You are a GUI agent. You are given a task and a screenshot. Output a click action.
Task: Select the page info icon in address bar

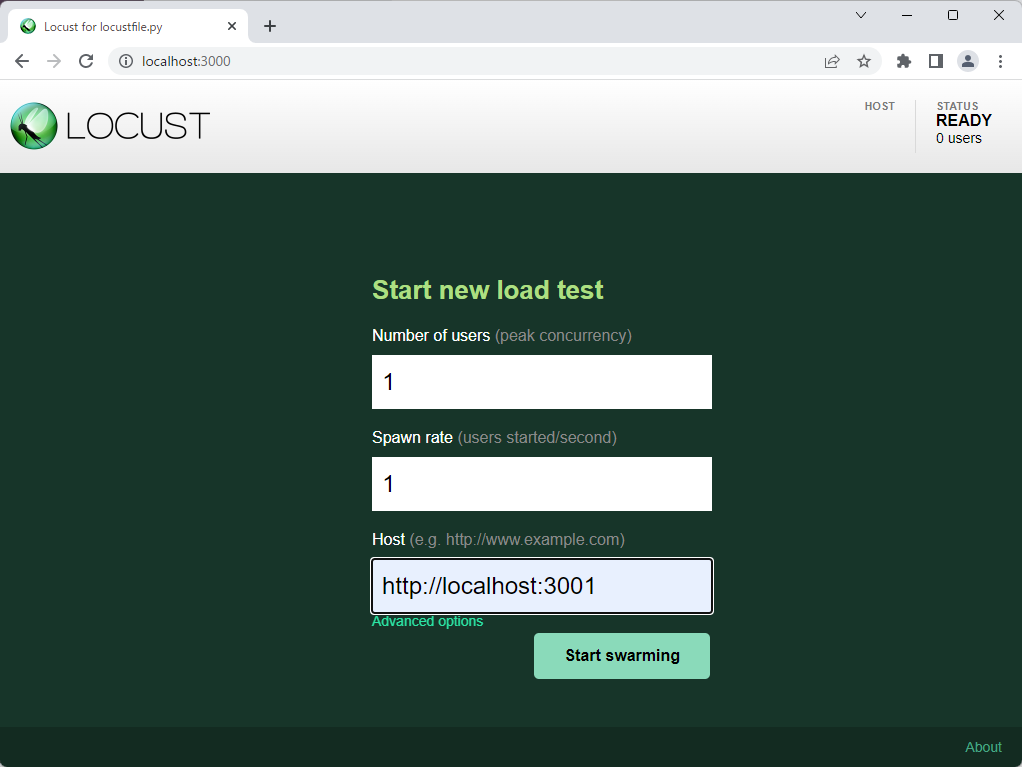[x=126, y=61]
